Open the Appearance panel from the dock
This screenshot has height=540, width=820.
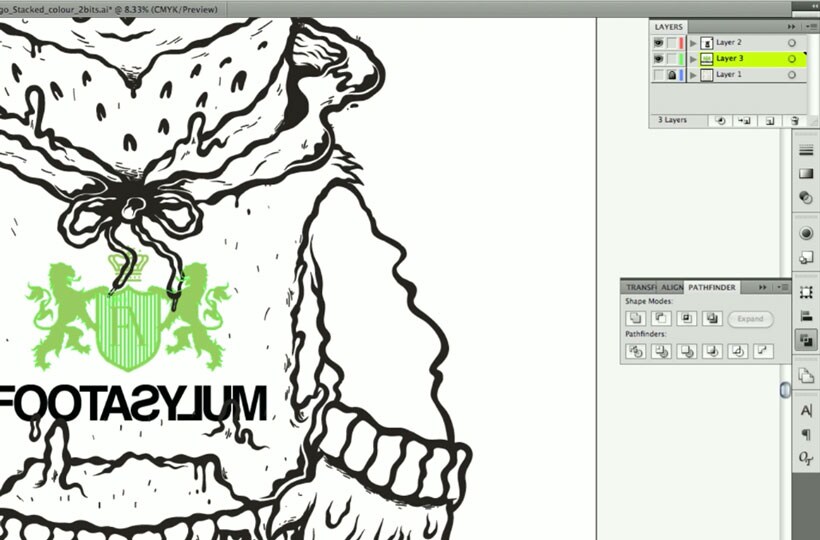(806, 233)
